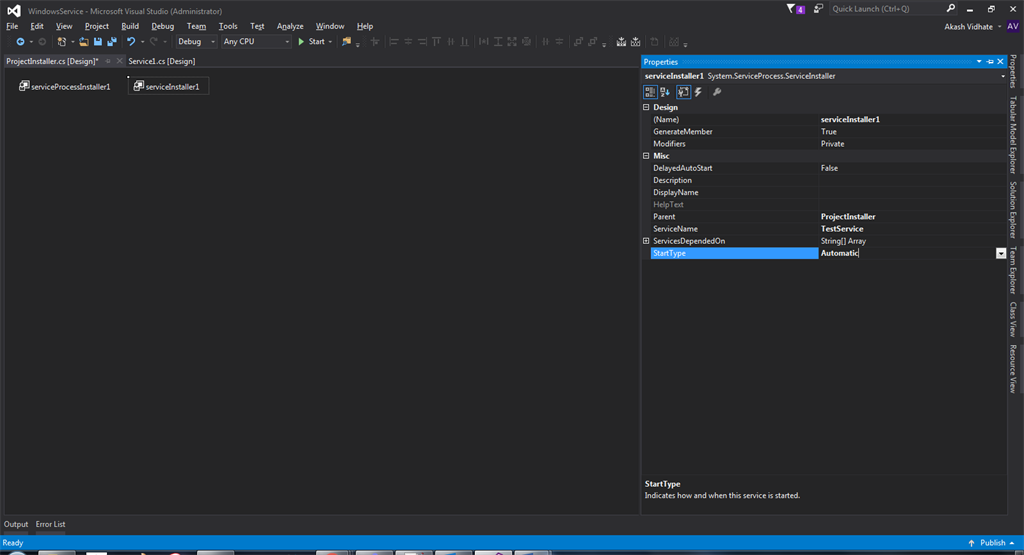Select the serviceProcessInstaller1 component
Image resolution: width=1024 pixels, height=555 pixels.
pos(65,87)
